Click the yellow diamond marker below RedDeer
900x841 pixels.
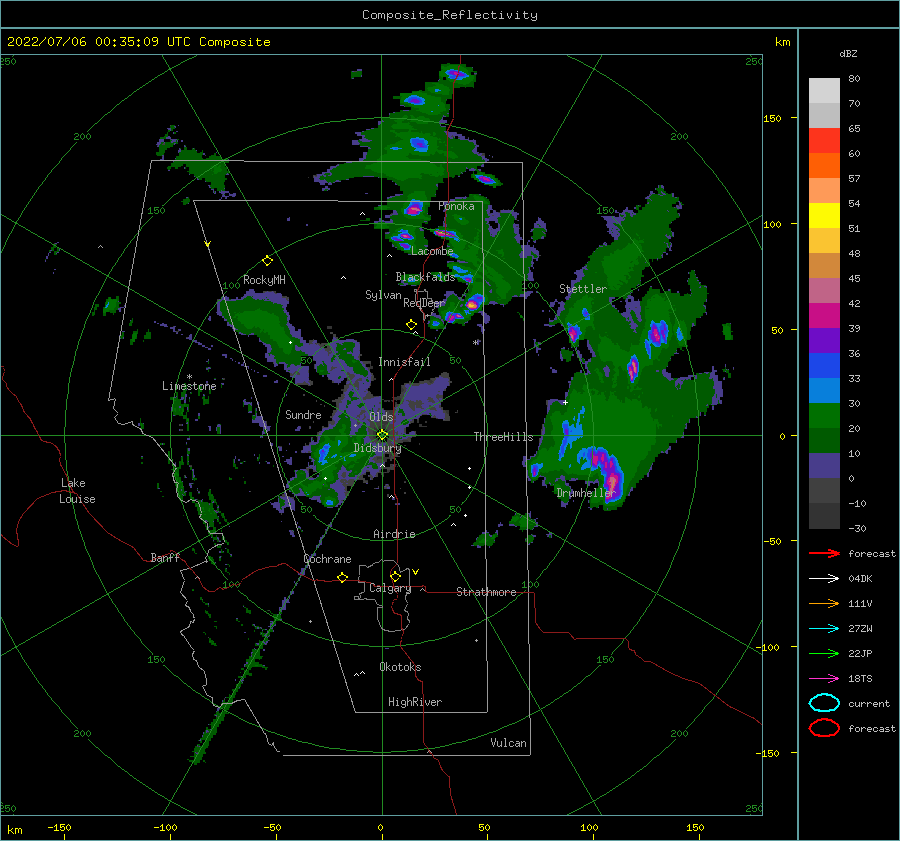point(412,325)
